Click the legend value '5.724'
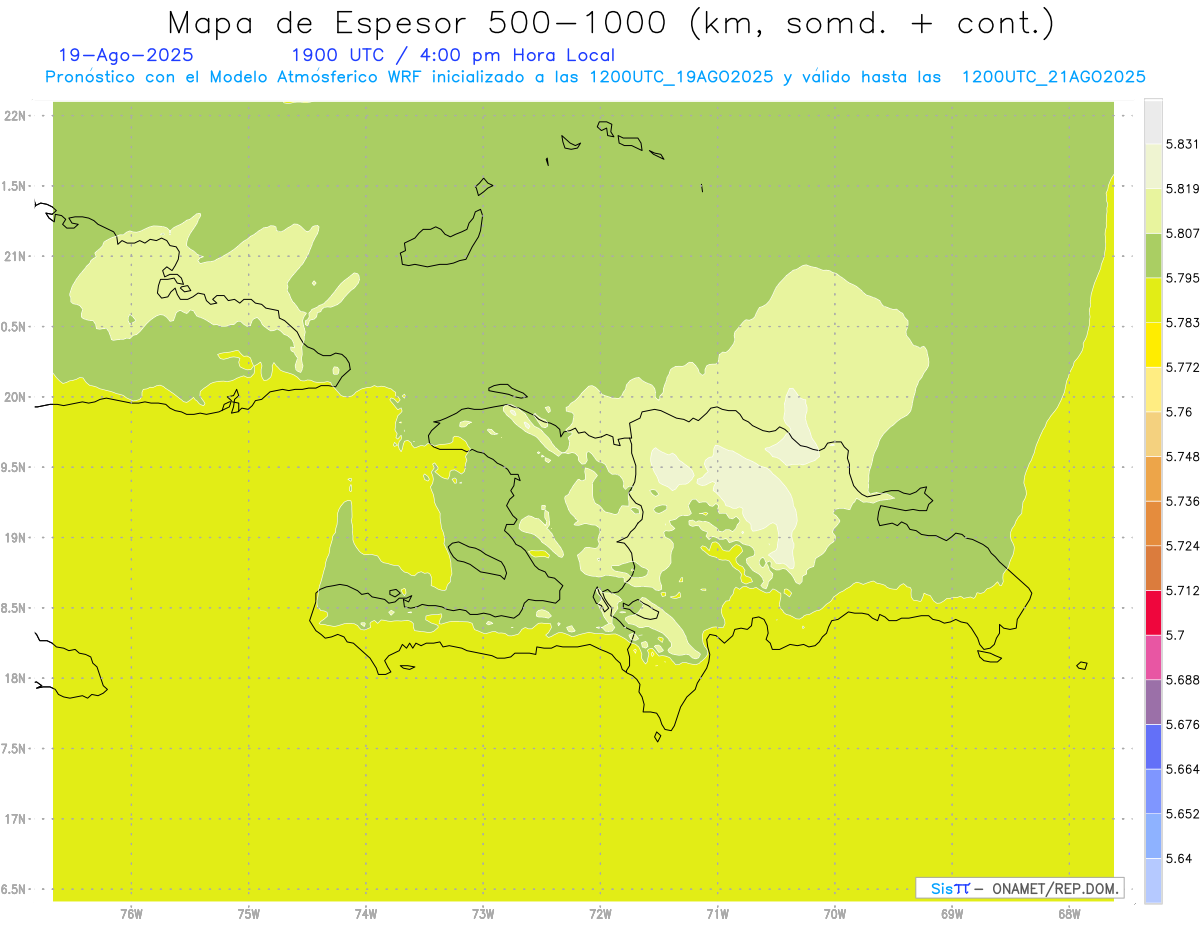Screen dimensions: 1200x927 tap(1182, 546)
